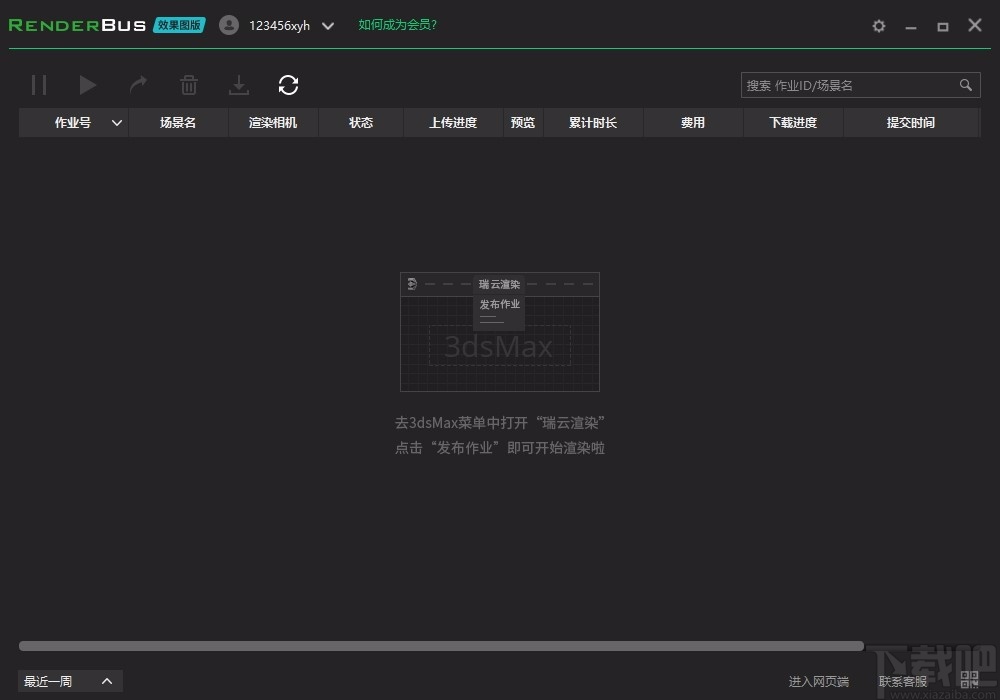This screenshot has width=1000, height=700.
Task: Click the start/resume job play icon
Action: coord(87,85)
